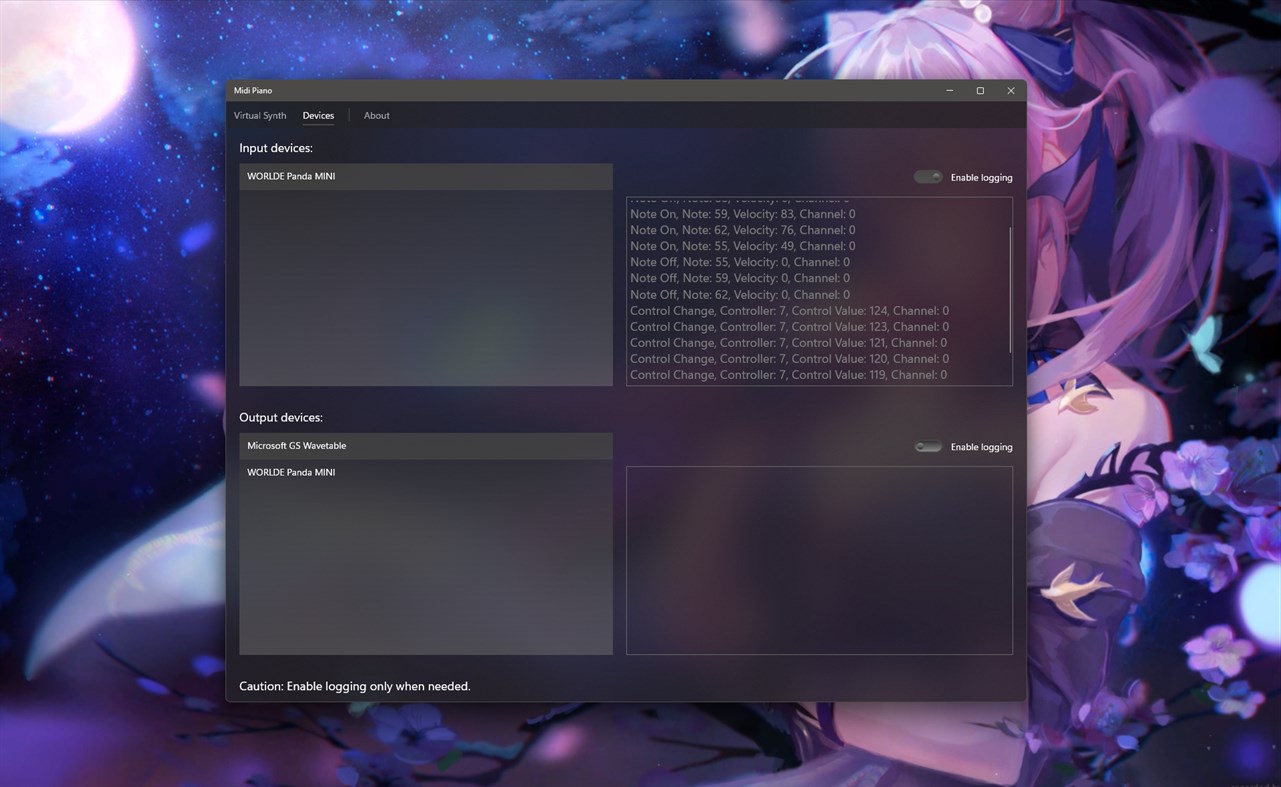Image resolution: width=1281 pixels, height=787 pixels.
Task: Click Control Value 120 log line
Action: tap(789, 359)
